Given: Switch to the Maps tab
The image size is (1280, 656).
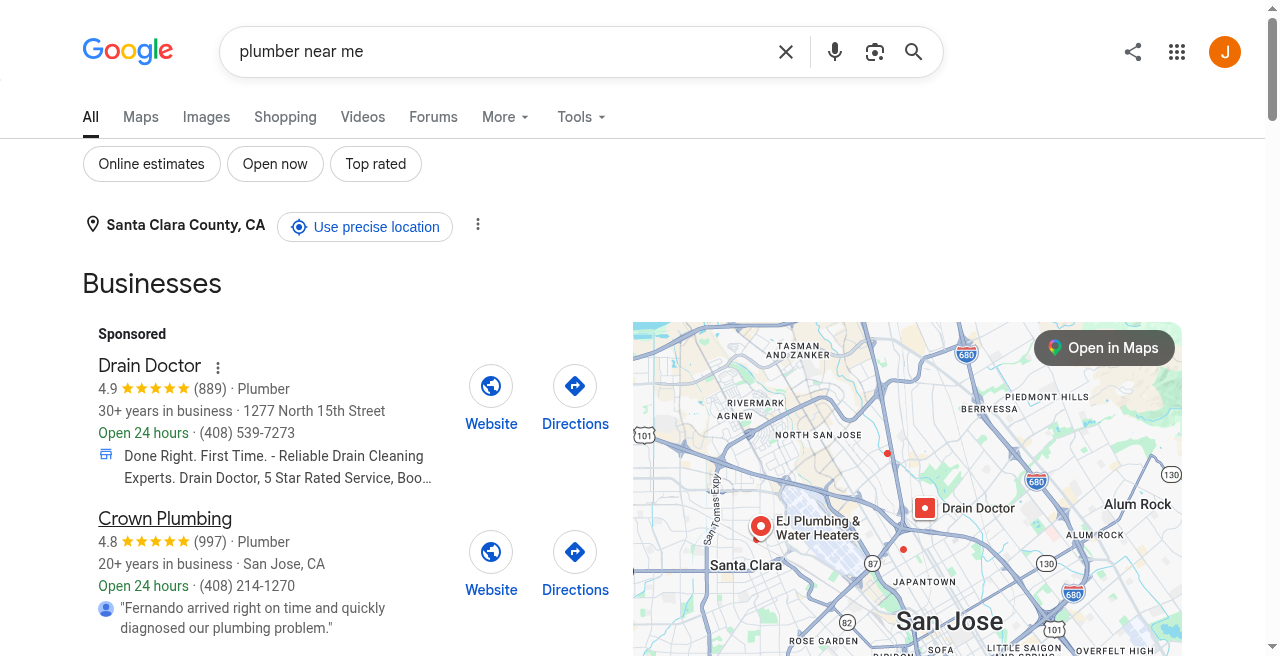Looking at the screenshot, I should point(141,117).
